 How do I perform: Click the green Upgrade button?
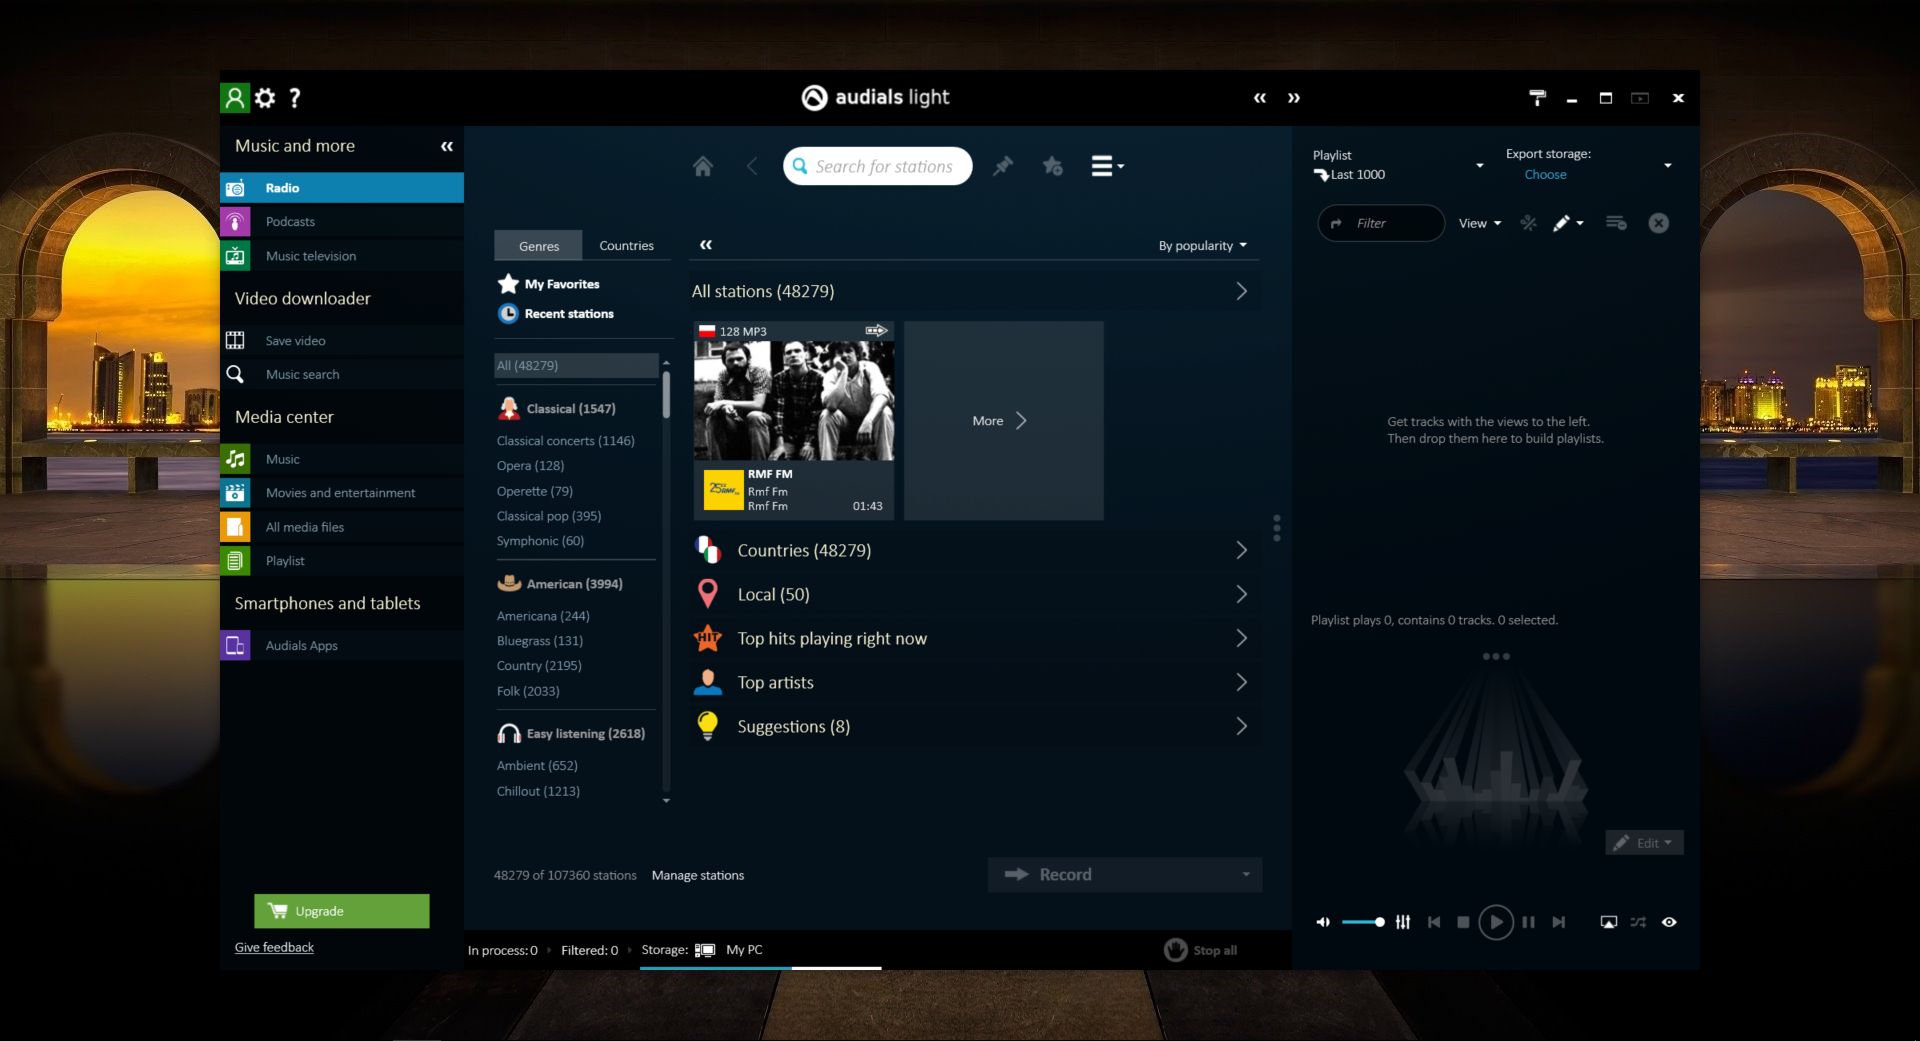click(x=342, y=911)
